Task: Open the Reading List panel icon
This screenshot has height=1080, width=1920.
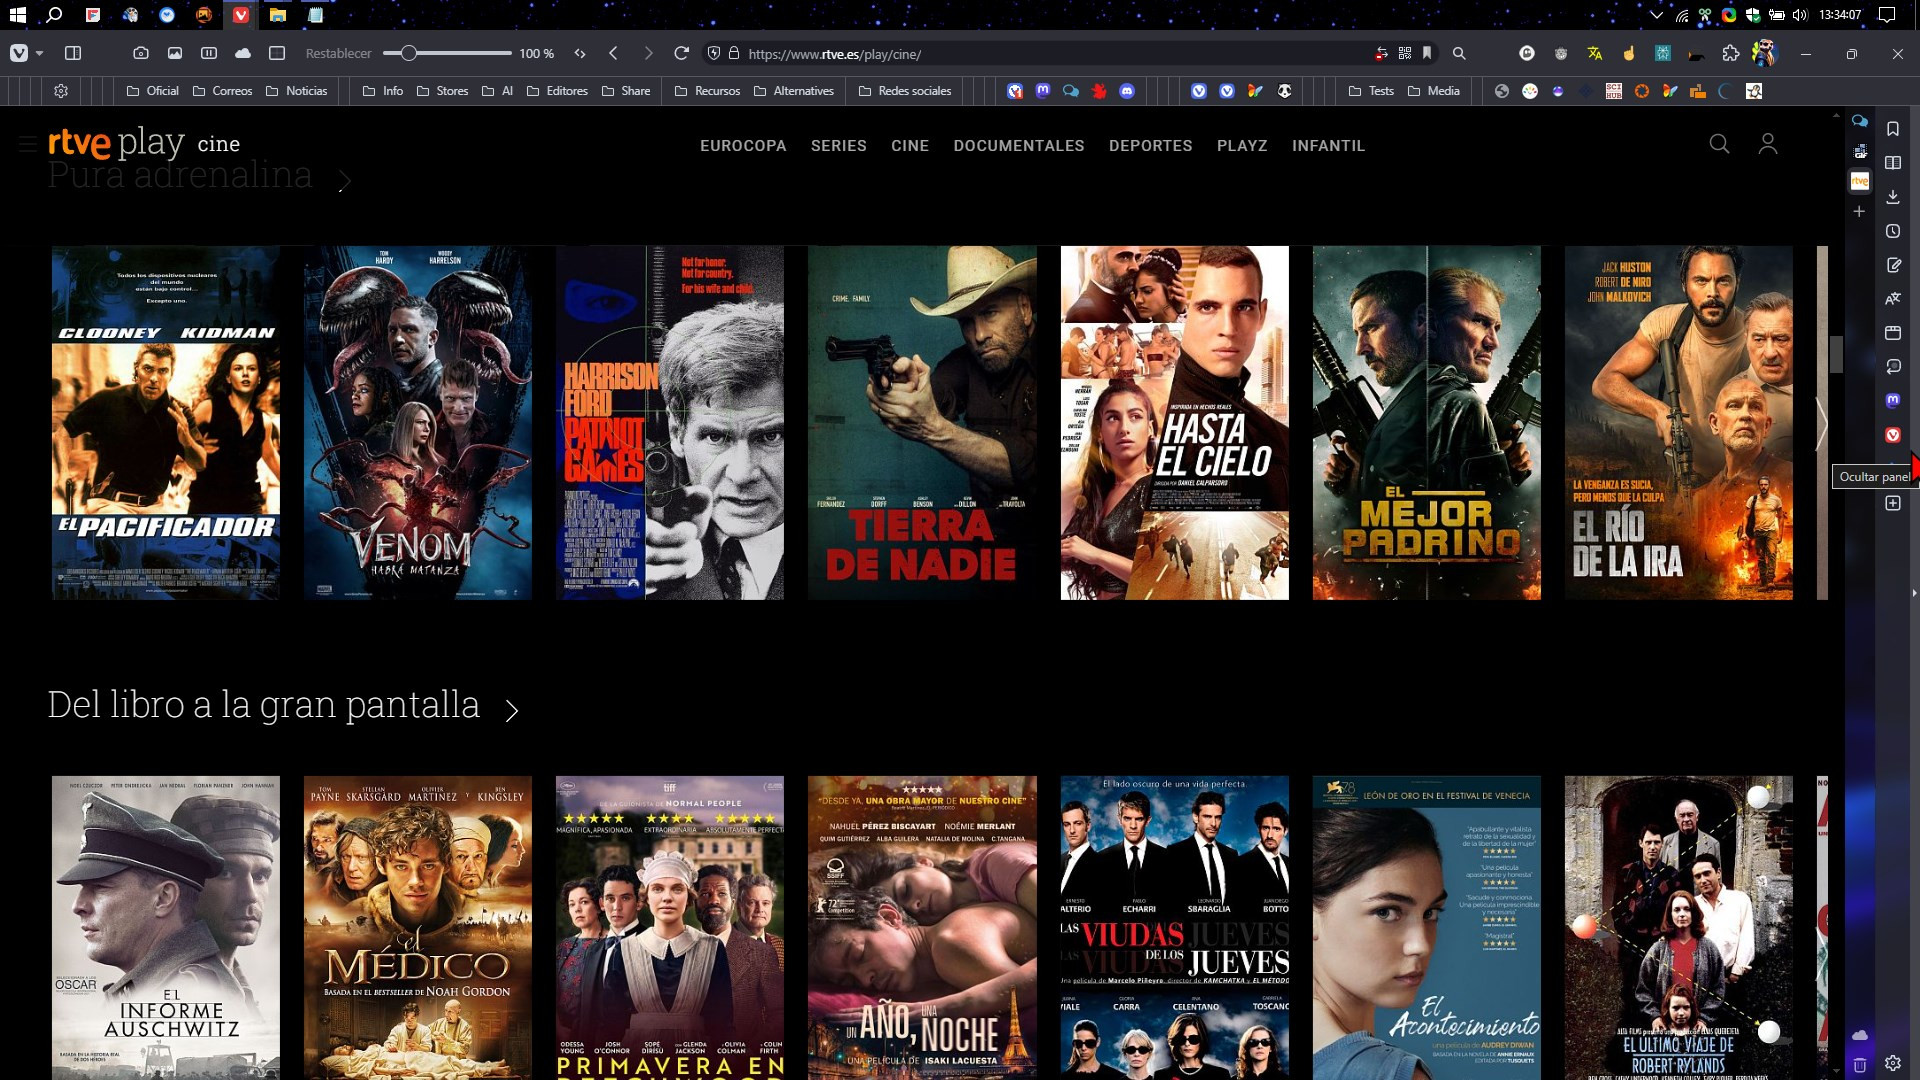Action: point(1893,163)
